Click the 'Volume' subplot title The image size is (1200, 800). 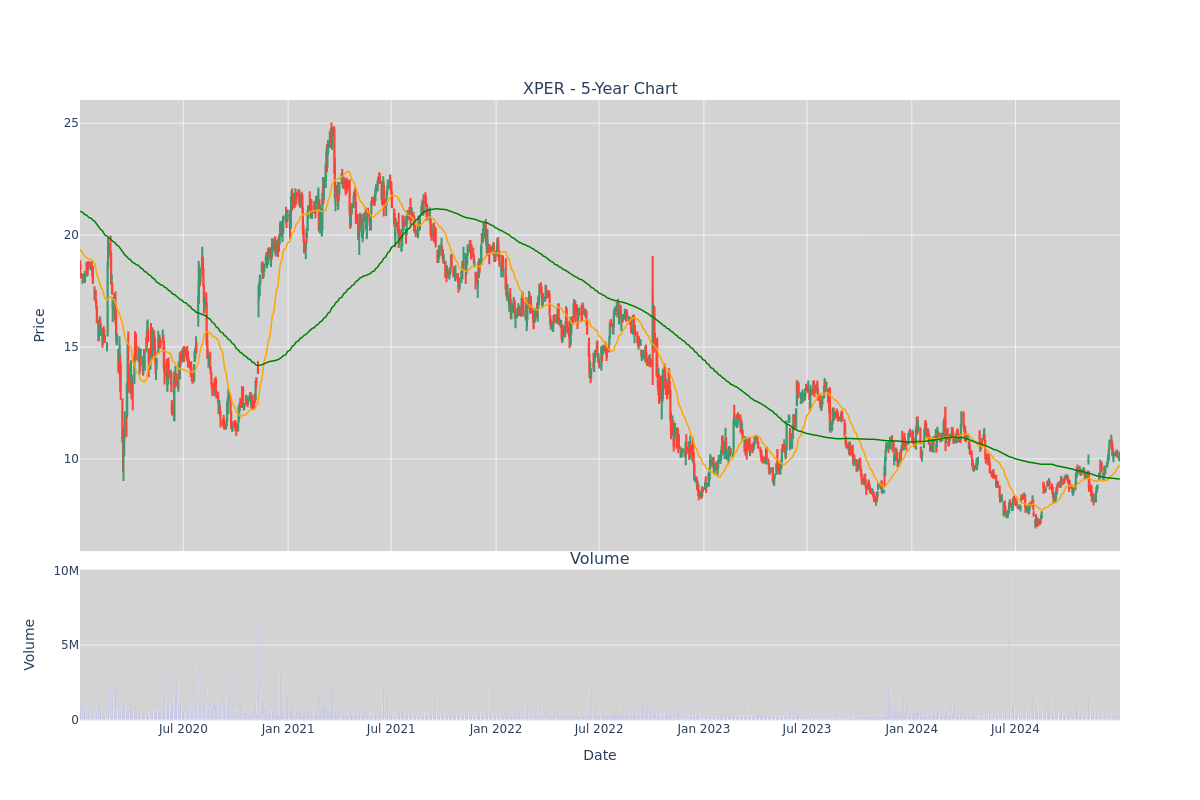(600, 559)
